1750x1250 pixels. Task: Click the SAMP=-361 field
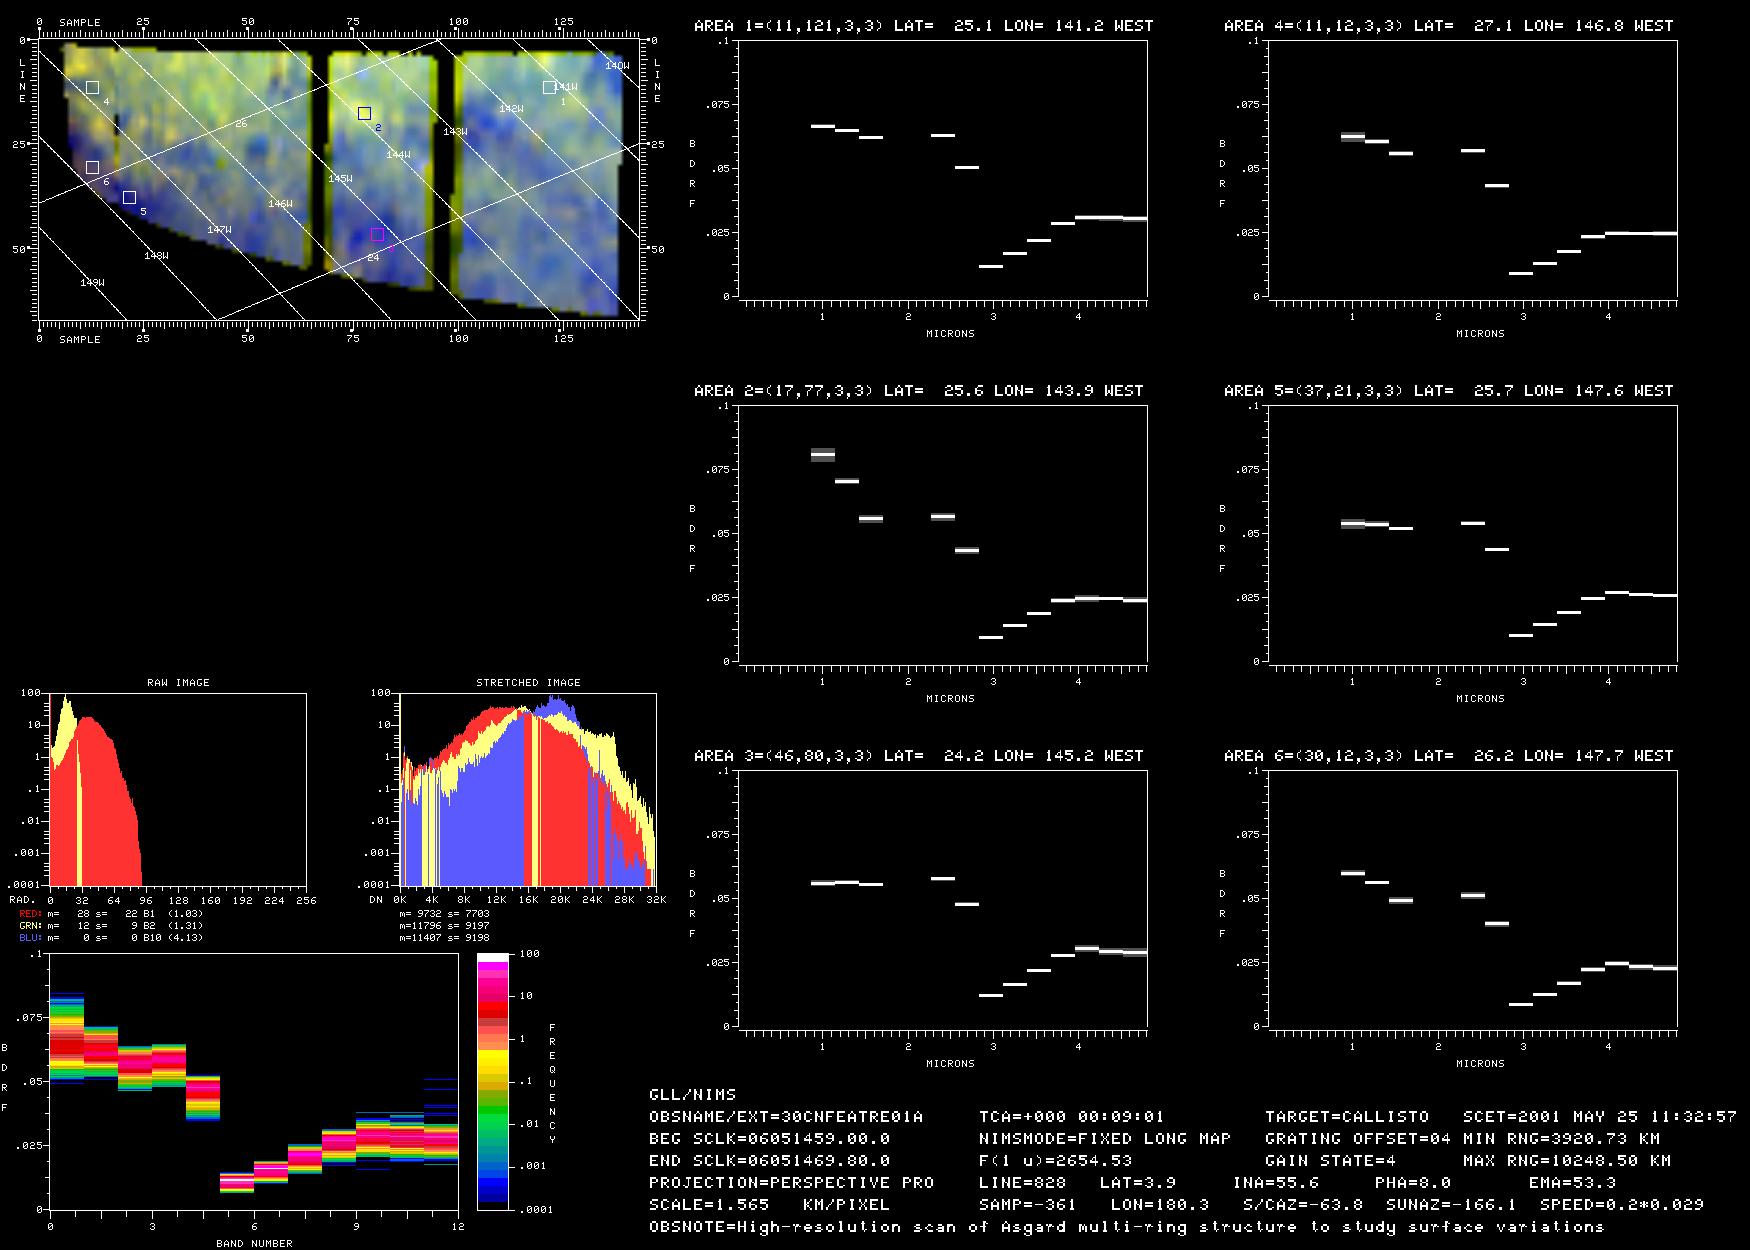coord(1028,1205)
